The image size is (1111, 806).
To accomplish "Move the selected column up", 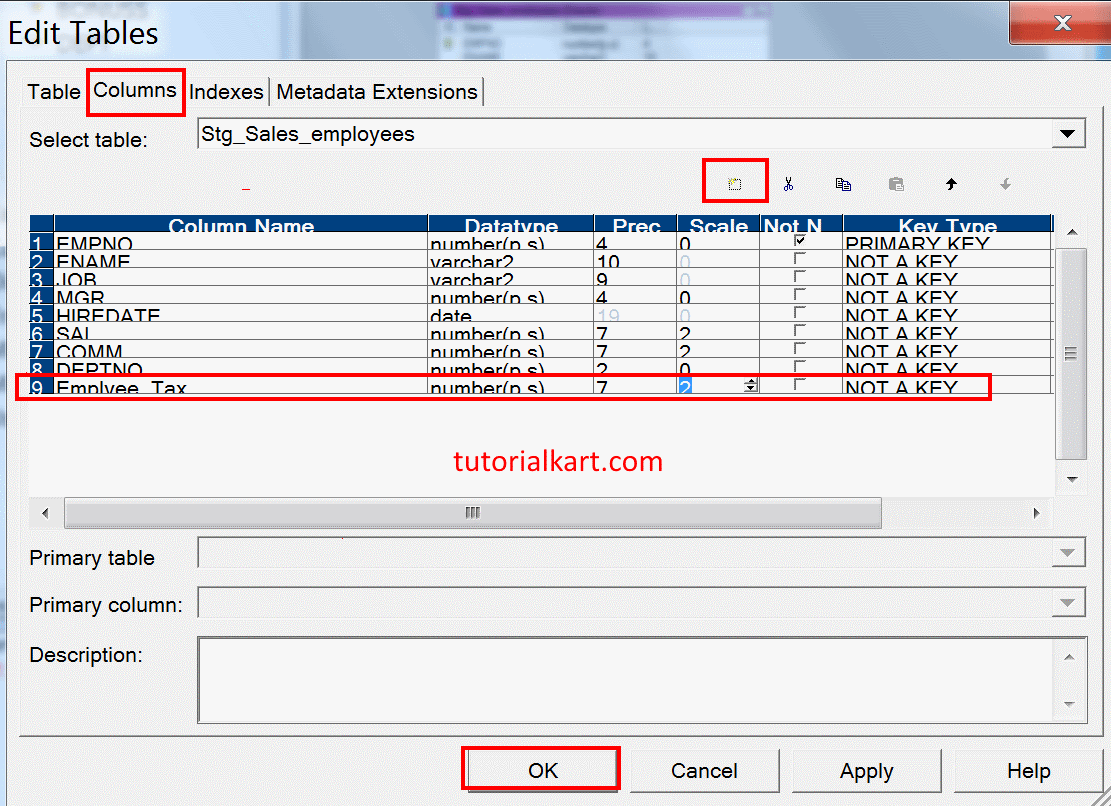I will (951, 183).
